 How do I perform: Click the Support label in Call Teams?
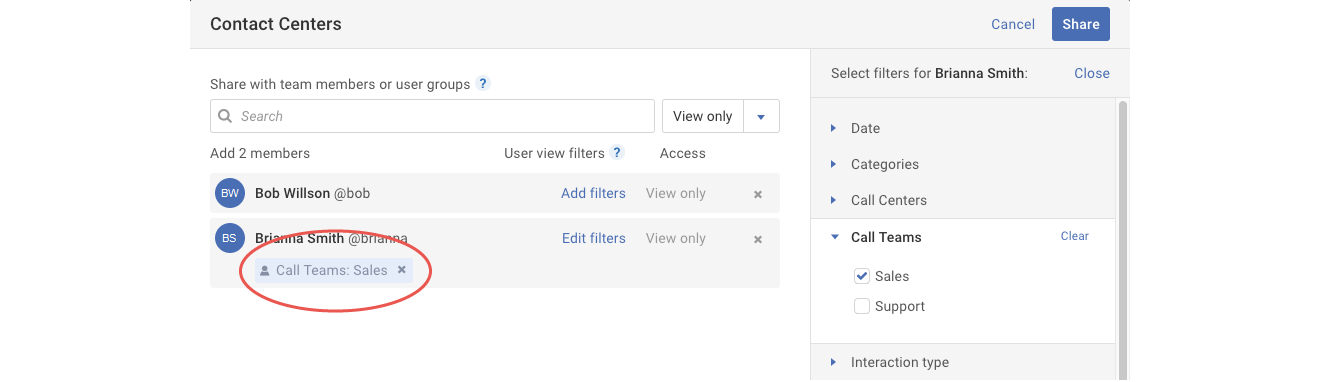click(x=900, y=306)
